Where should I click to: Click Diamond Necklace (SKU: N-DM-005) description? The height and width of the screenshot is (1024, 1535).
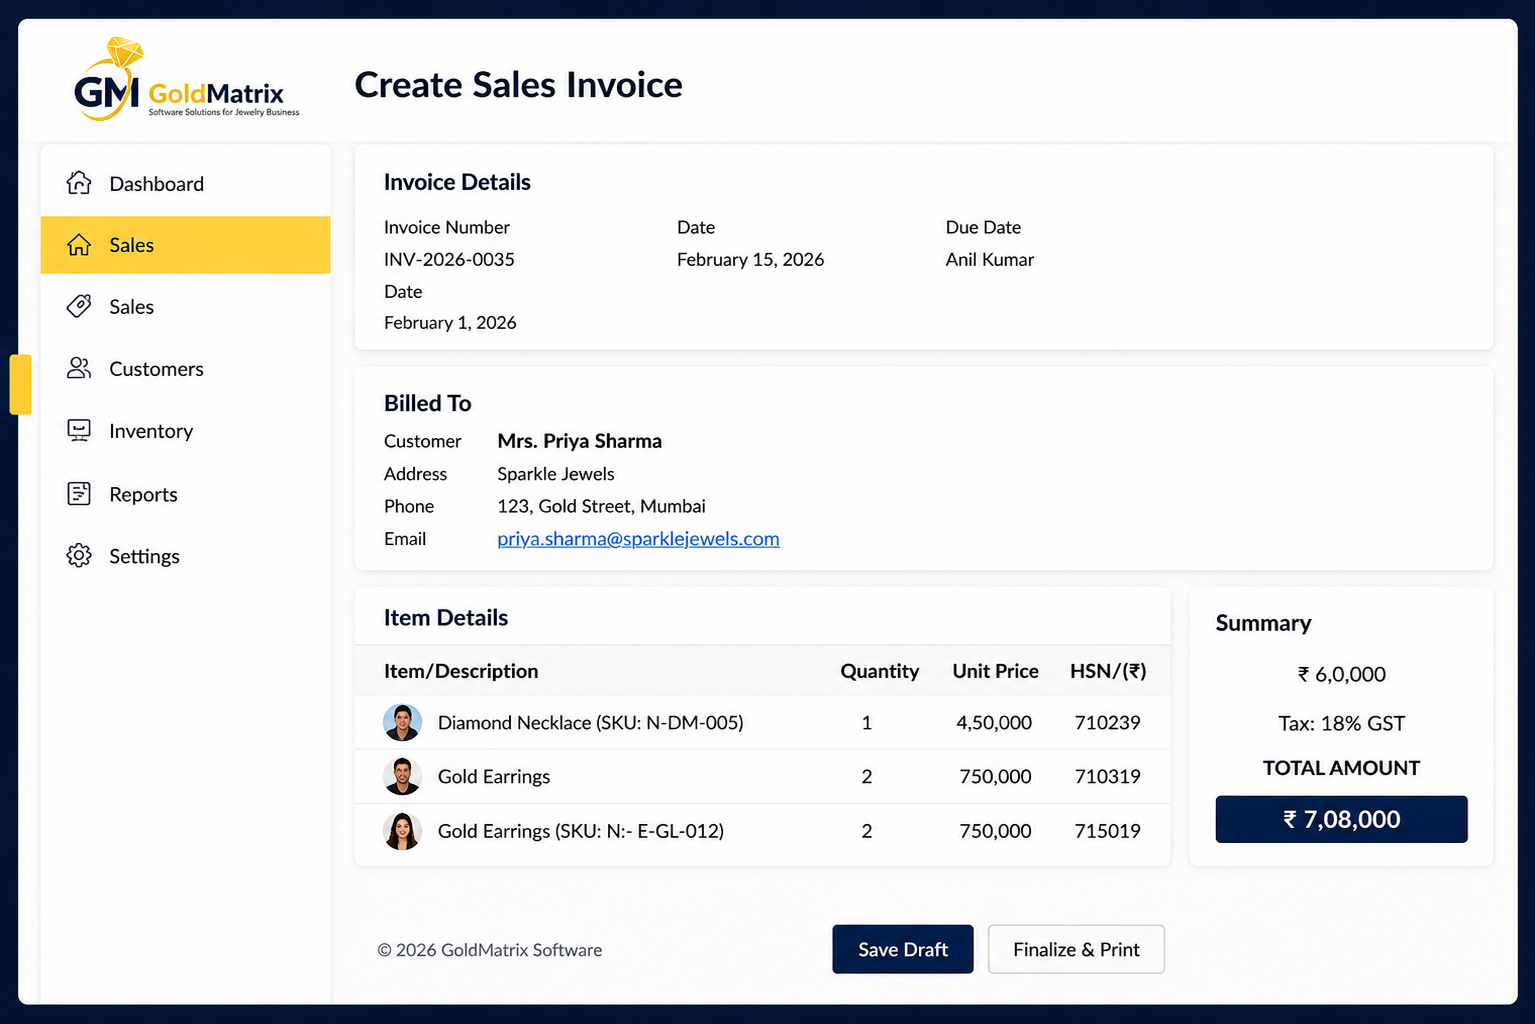[x=591, y=723]
